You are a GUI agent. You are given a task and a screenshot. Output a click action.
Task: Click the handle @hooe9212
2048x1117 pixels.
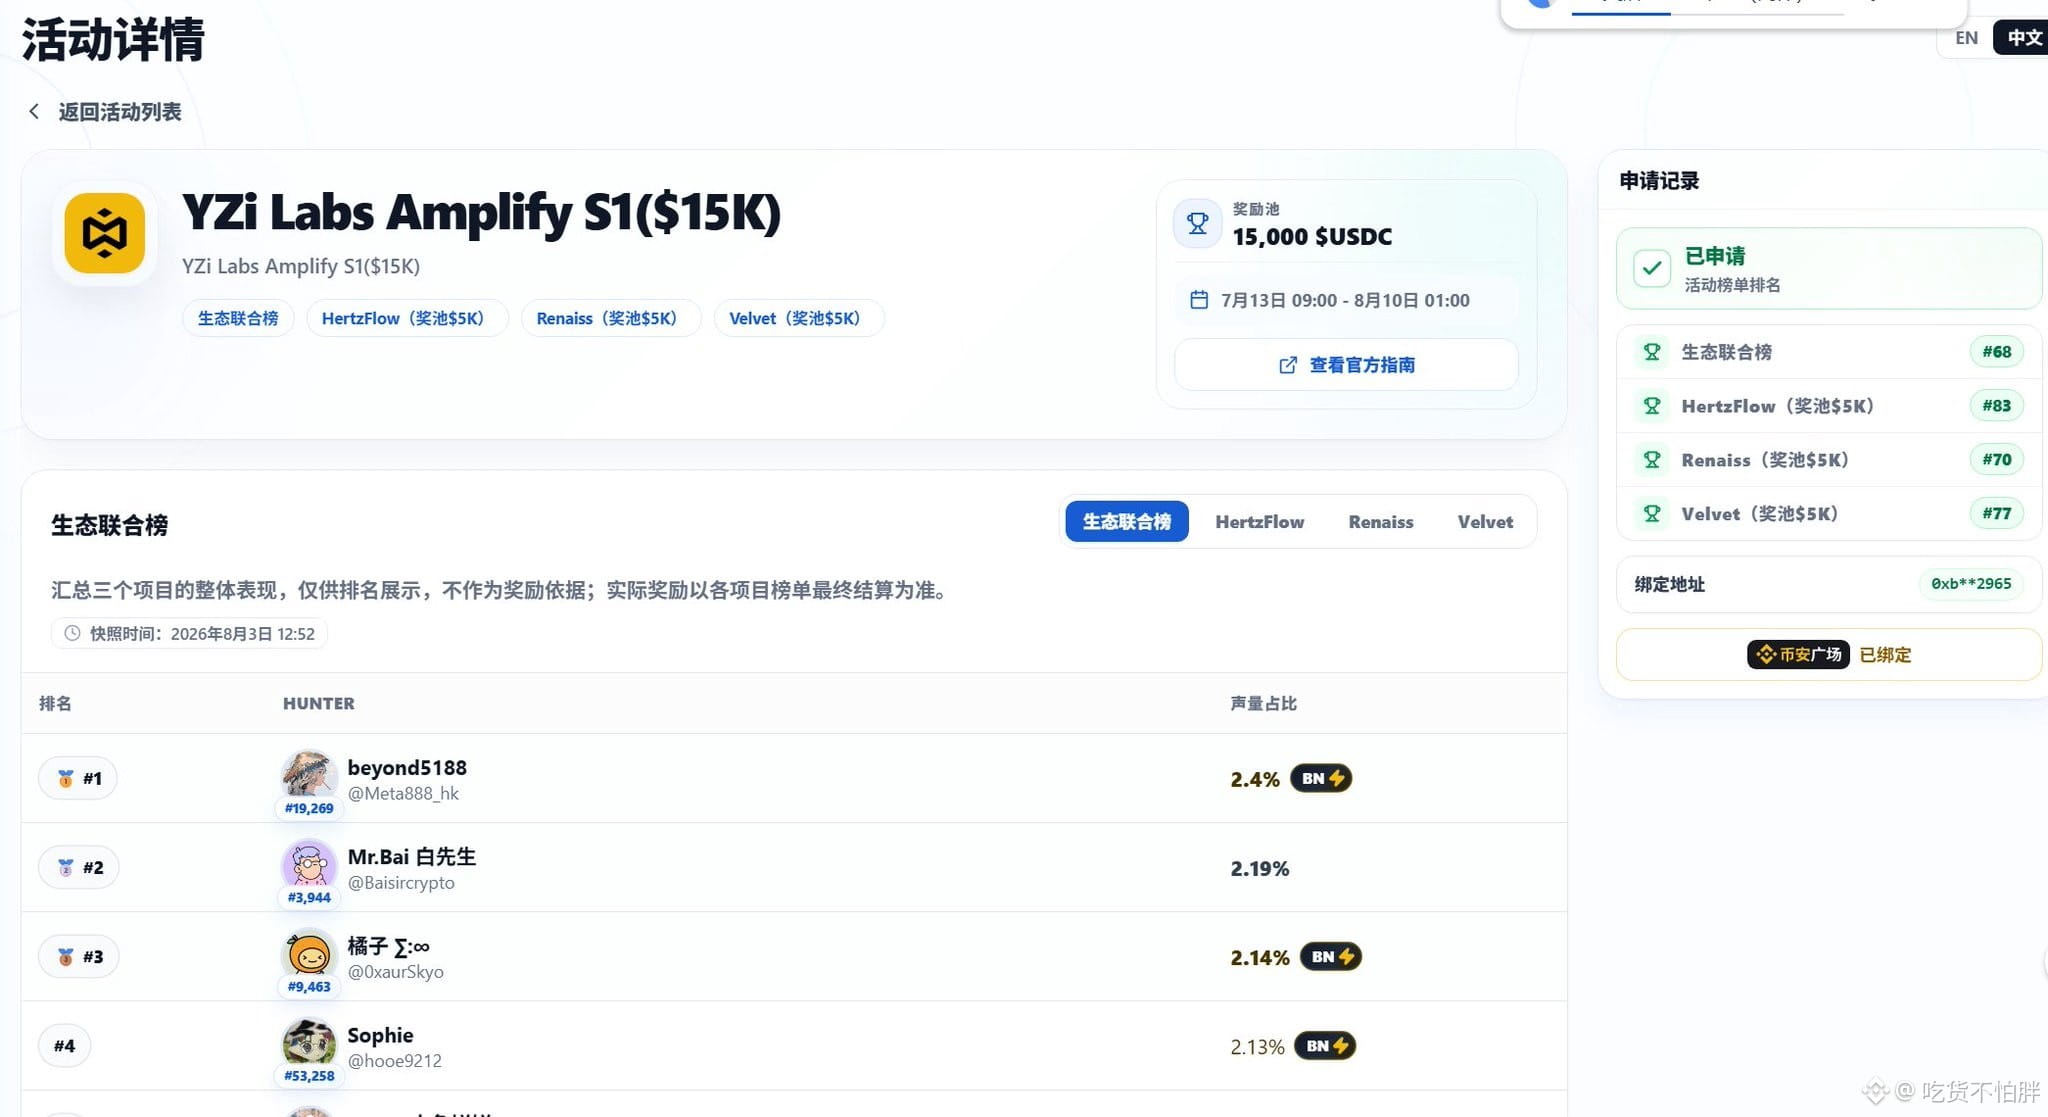click(x=395, y=1061)
